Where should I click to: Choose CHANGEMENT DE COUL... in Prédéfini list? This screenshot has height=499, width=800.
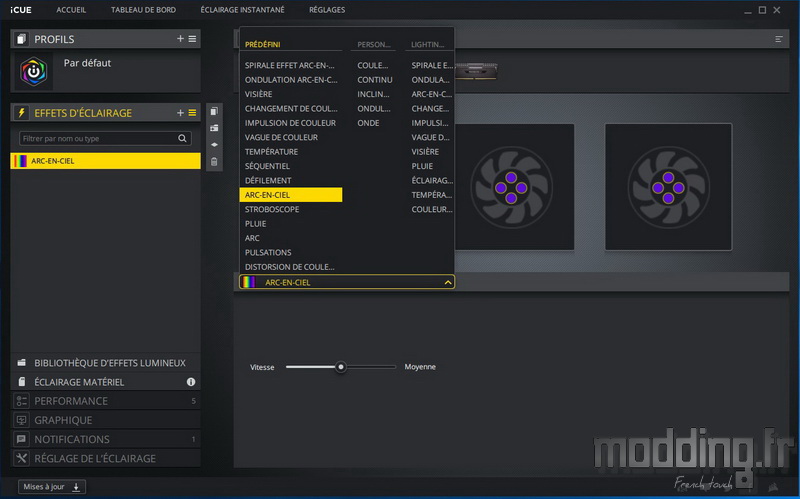click(291, 108)
